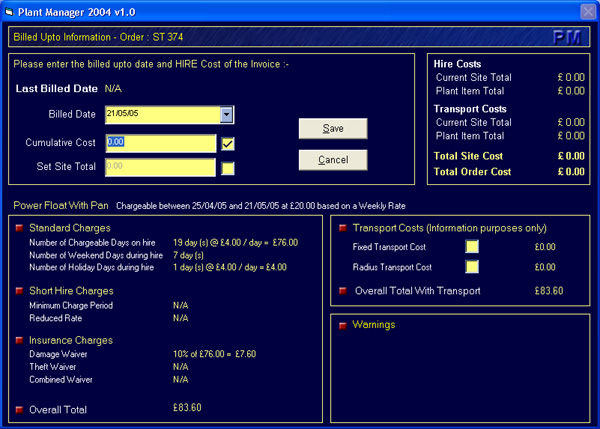The image size is (600, 429).
Task: Click the Overall Total £83.60 amount
Action: click(x=187, y=408)
